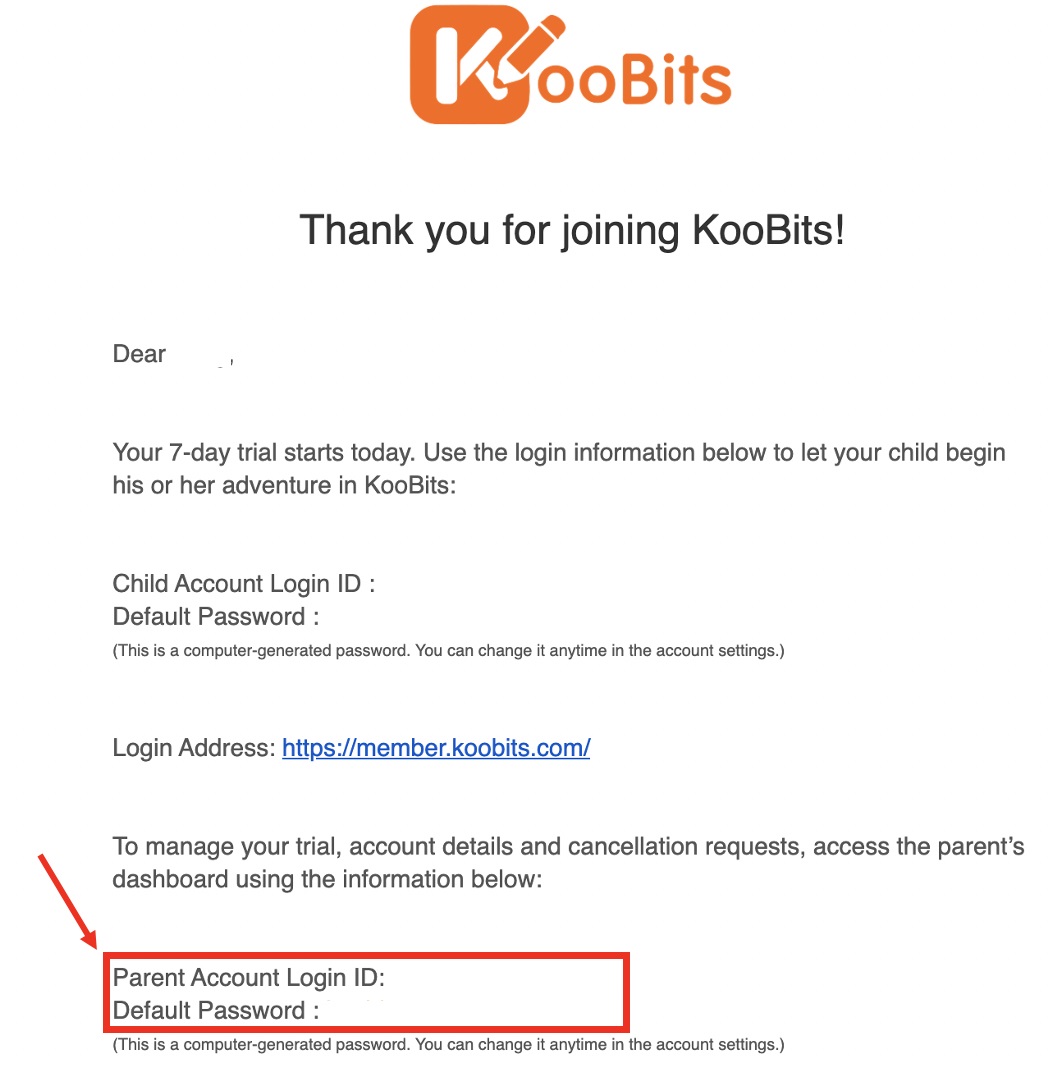Click the 'ooBits' wordmark text in logo
The image size is (1064, 1068).
(x=633, y=80)
